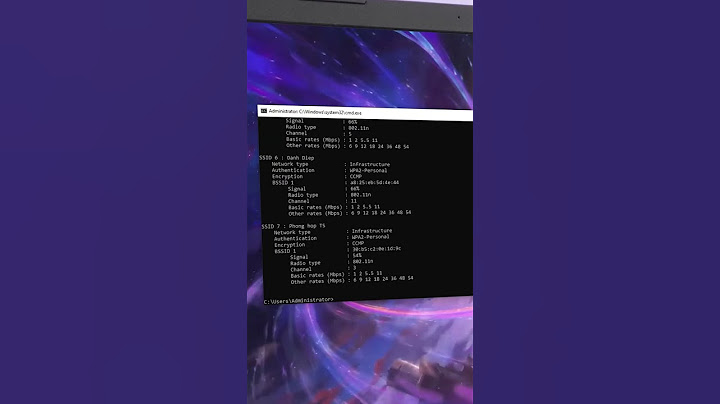This screenshot has width=720, height=404.
Task: Click the 54% signal value
Action: point(357,255)
